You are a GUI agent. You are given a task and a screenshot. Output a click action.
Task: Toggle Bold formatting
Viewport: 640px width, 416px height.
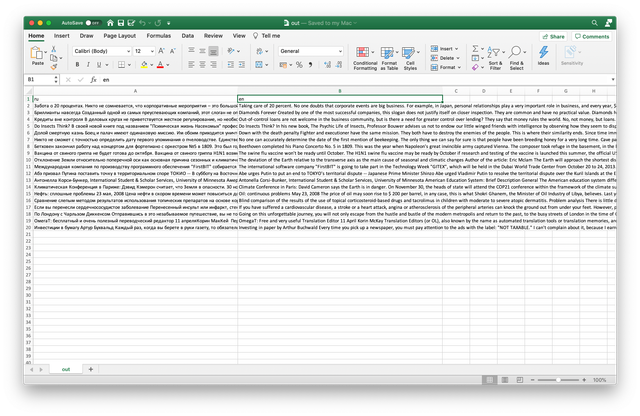click(x=78, y=63)
